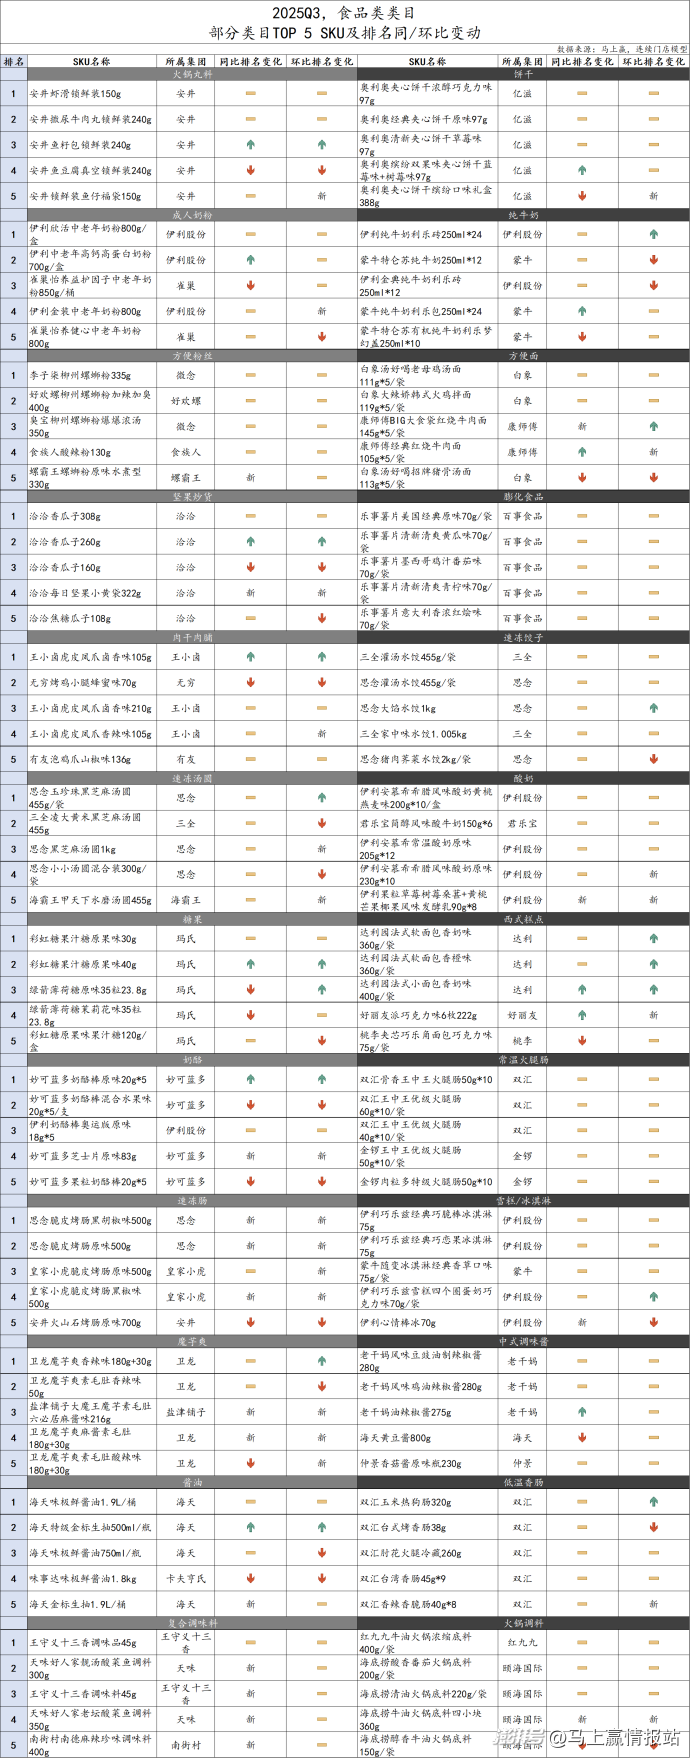Click green up arrow for 卫龙魔芋爽香辣味180g+30g
Screen dimensions: 690x1758
250,1361
